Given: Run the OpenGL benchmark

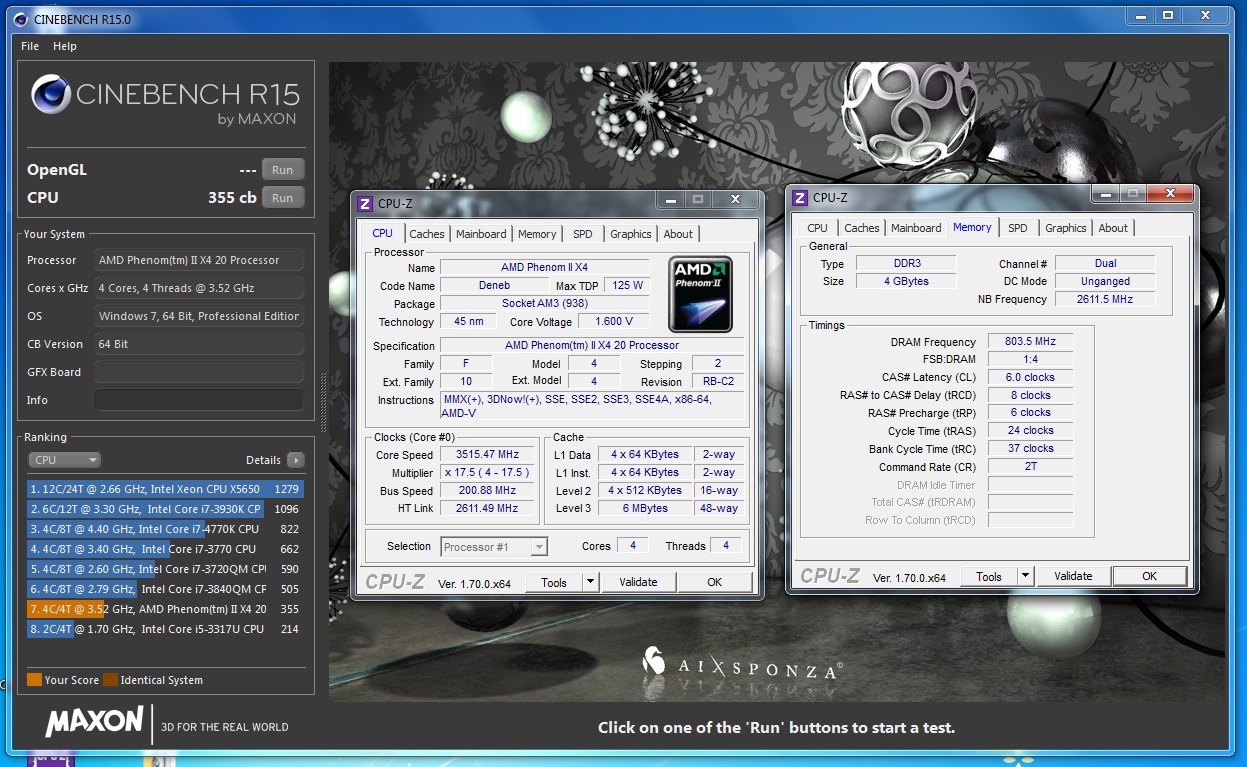Looking at the screenshot, I should pos(283,170).
